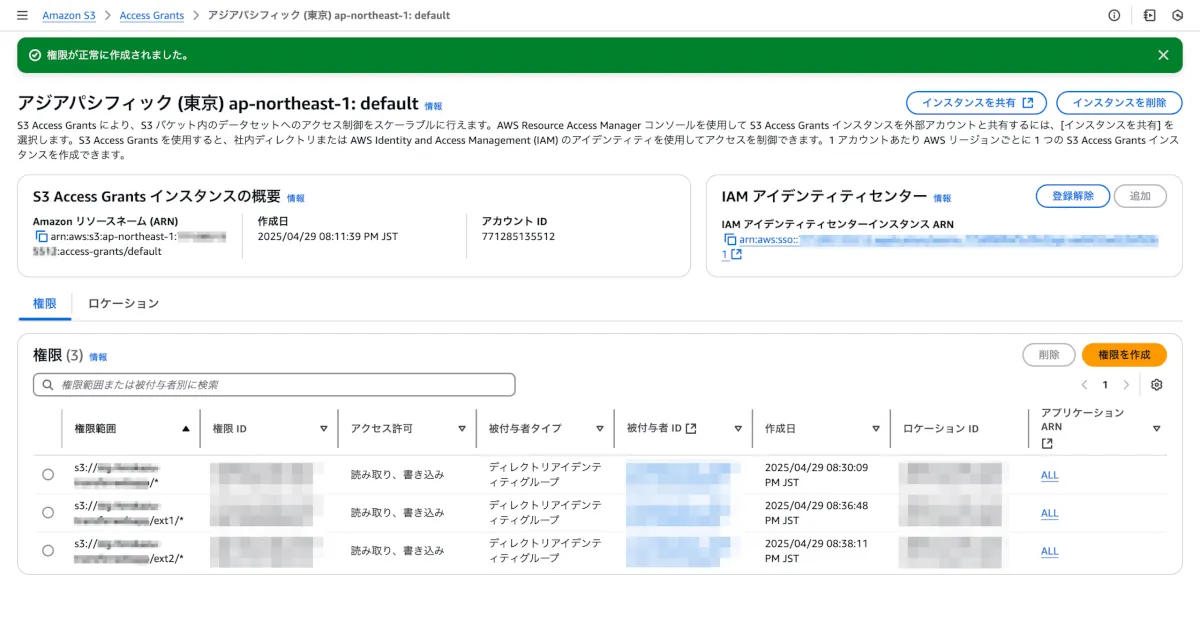The width and height of the screenshot is (1200, 621).
Task: Go to previous page of permissions
Action: click(x=1084, y=385)
